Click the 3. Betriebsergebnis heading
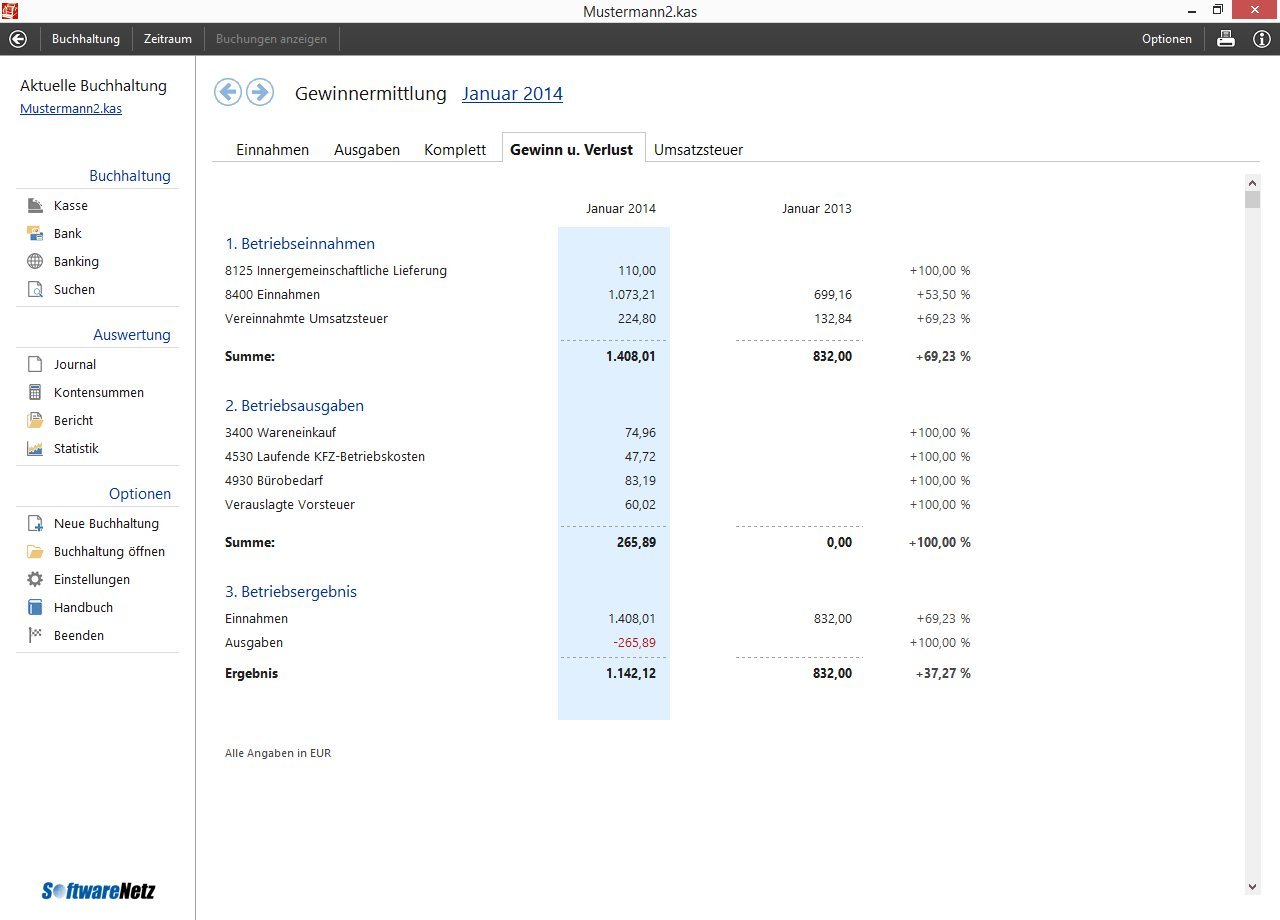This screenshot has height=920, width=1280. coord(291,592)
